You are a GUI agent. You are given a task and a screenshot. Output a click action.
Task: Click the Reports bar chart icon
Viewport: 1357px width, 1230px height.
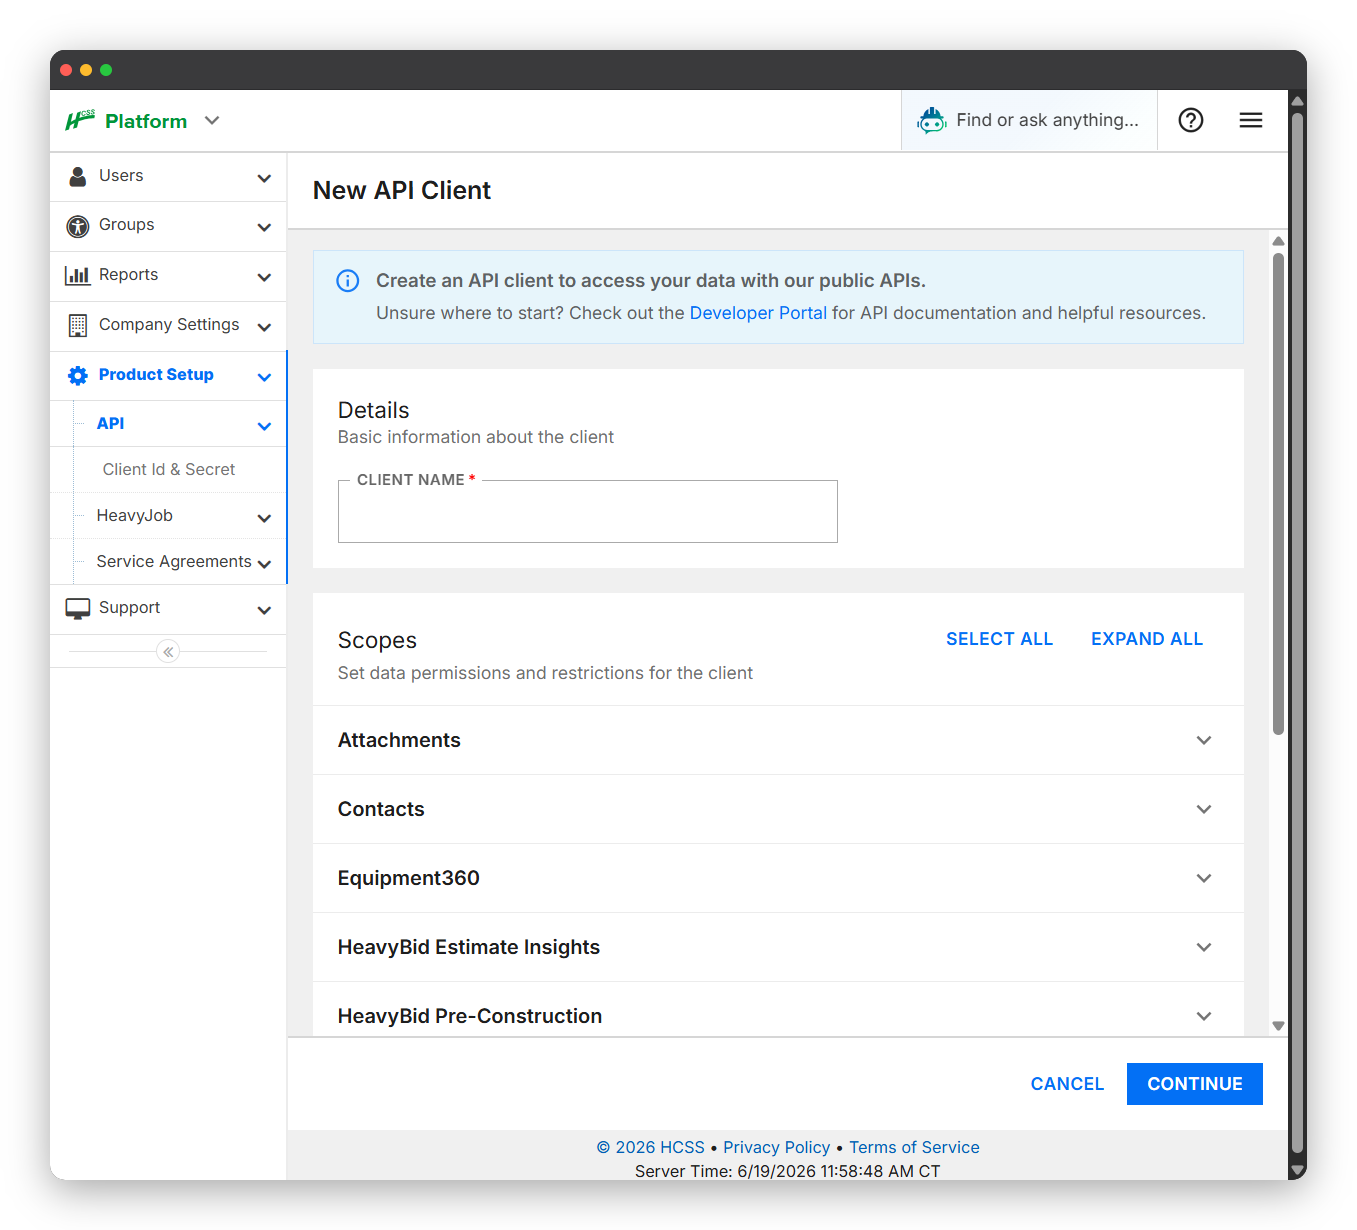(x=78, y=276)
